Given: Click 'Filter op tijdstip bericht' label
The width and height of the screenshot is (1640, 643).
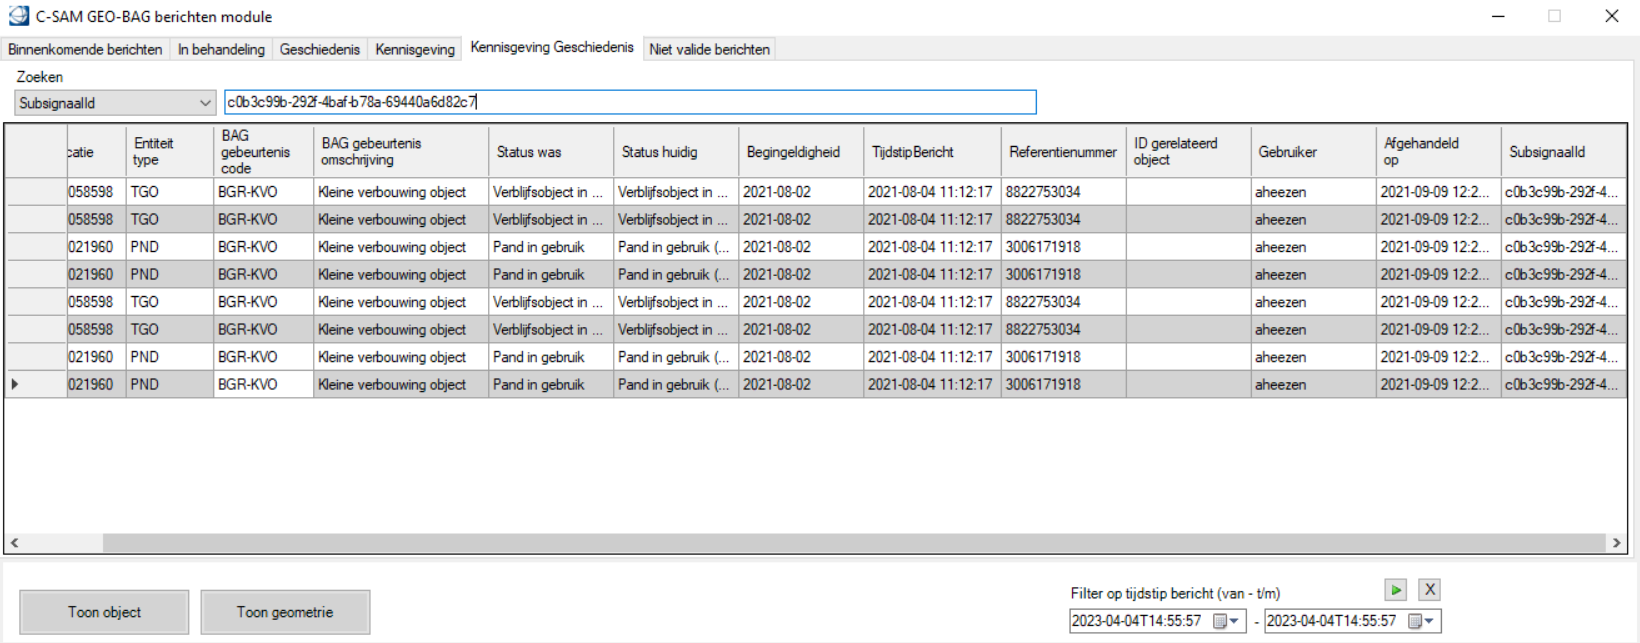Looking at the screenshot, I should click(x=1175, y=593).
